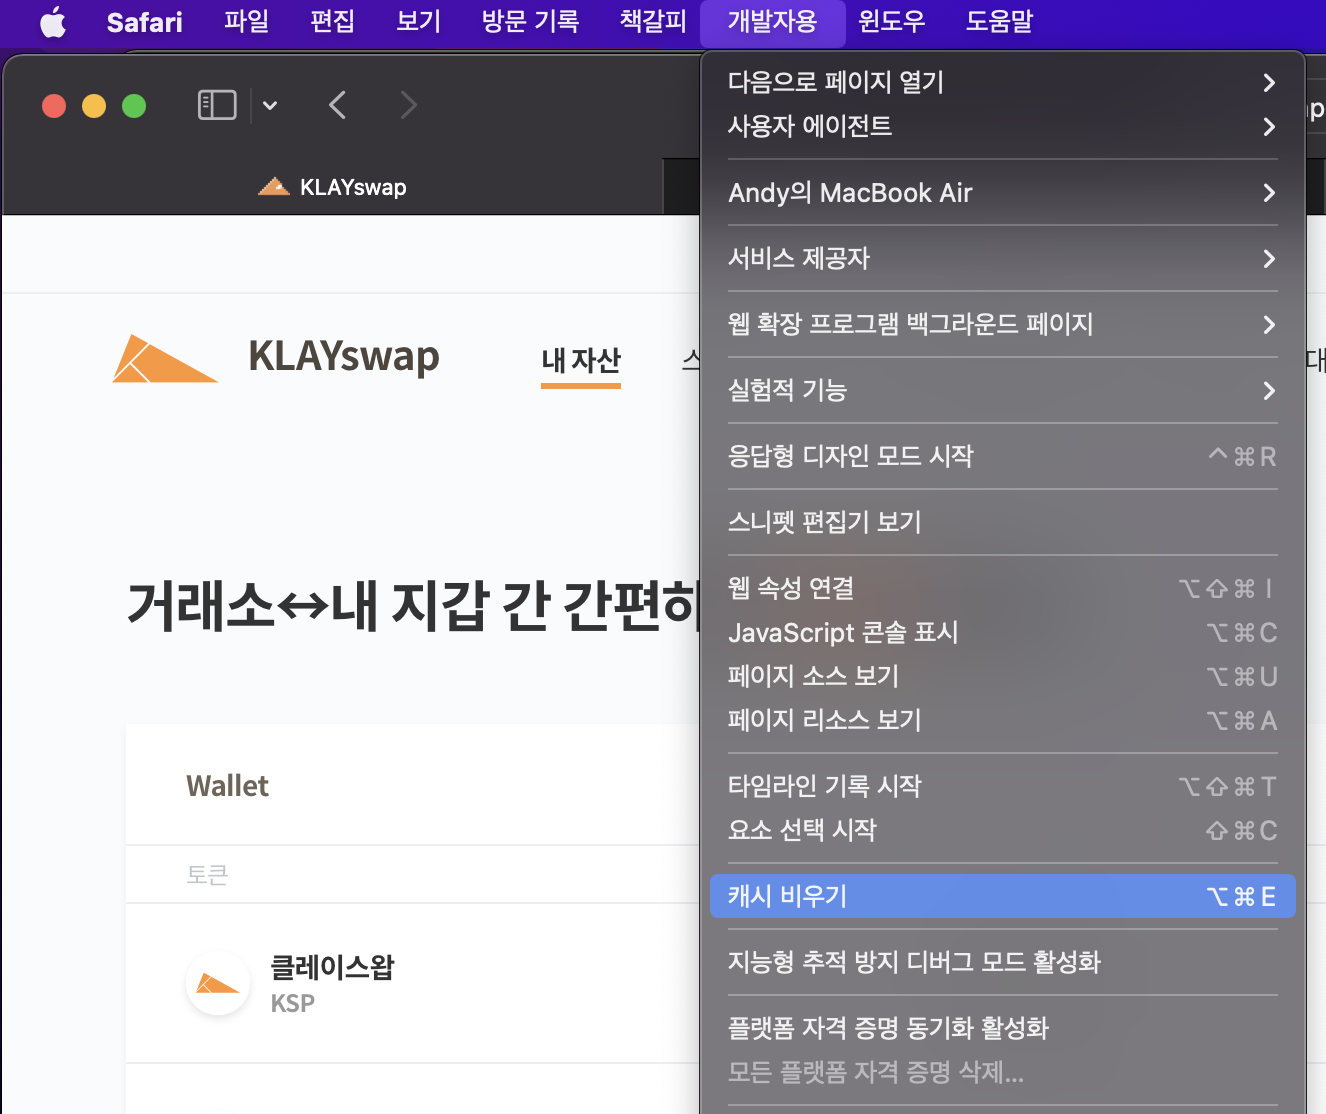This screenshot has height=1114, width=1326.
Task: Open the 도움말 menu
Action: click(x=999, y=22)
